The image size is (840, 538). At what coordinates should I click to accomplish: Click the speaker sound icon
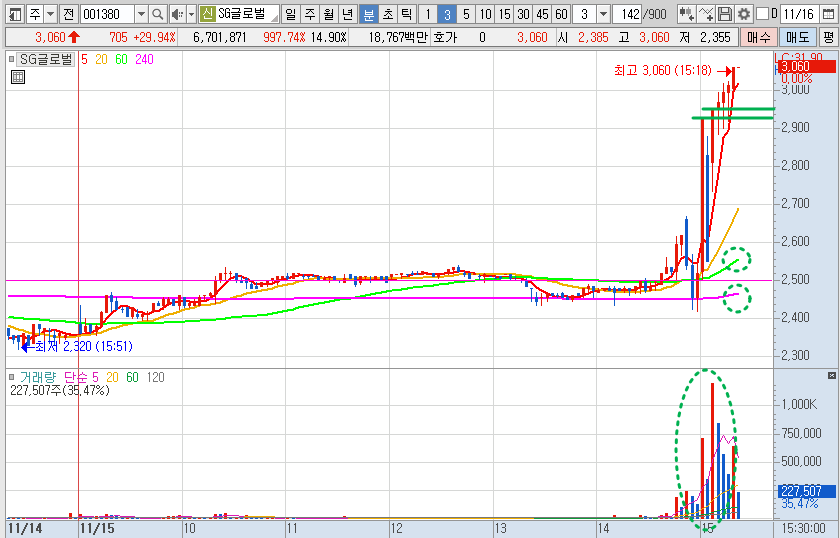pos(177,14)
